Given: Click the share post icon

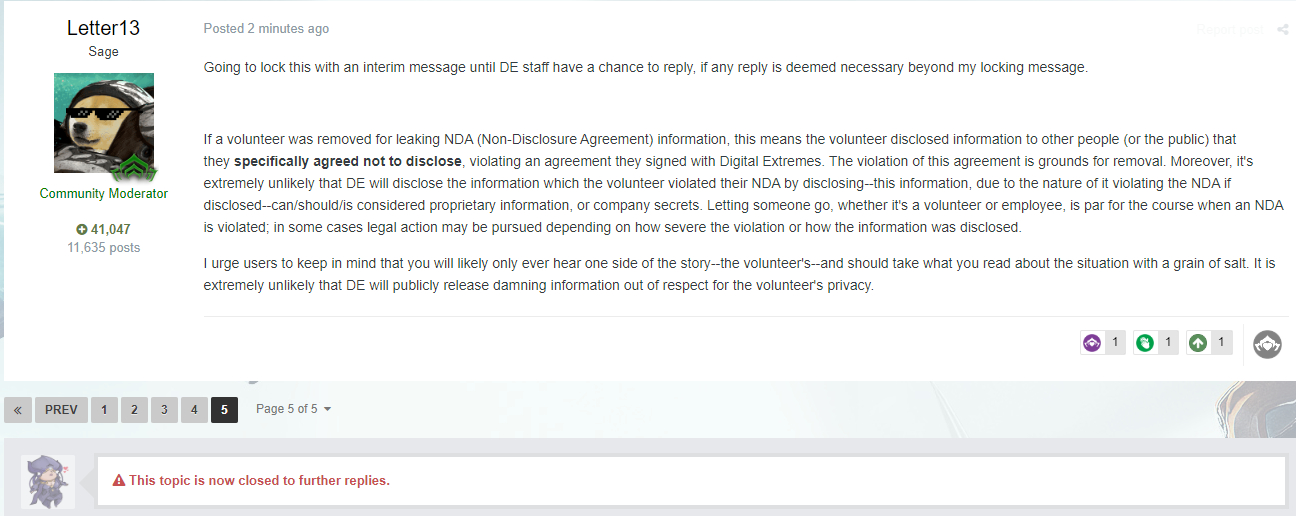Looking at the screenshot, I should coord(1283,30).
